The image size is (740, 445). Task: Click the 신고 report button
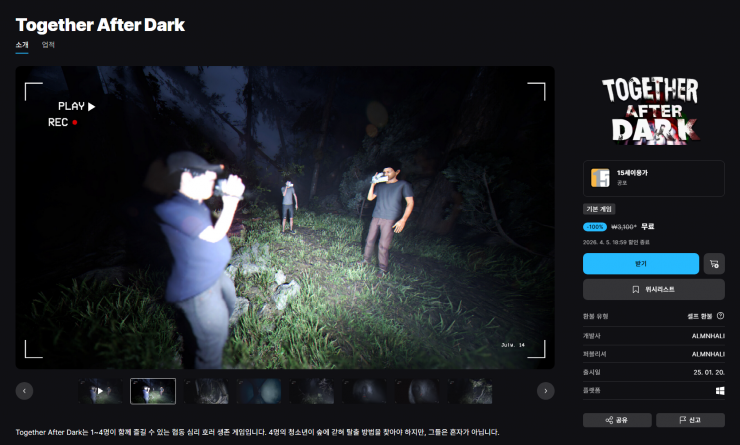coord(690,420)
